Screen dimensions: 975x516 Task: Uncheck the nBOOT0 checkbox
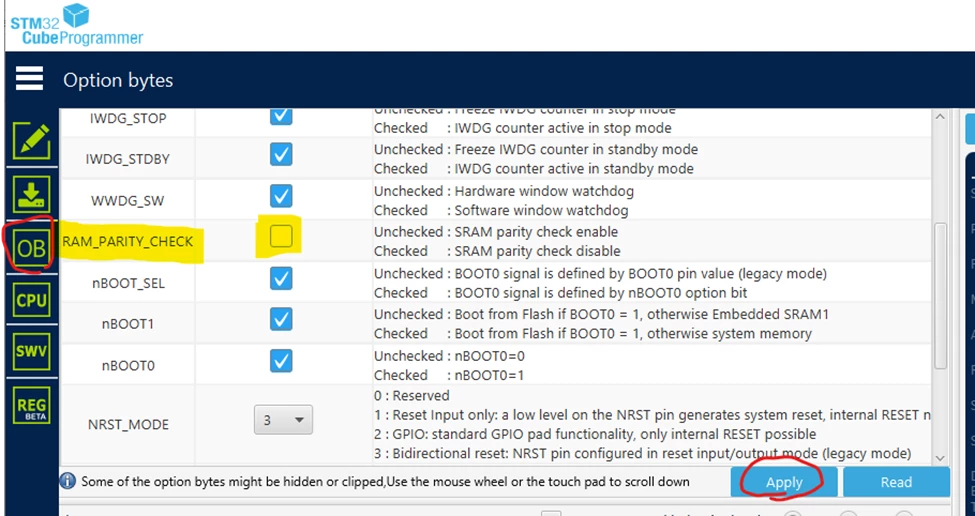click(281, 361)
